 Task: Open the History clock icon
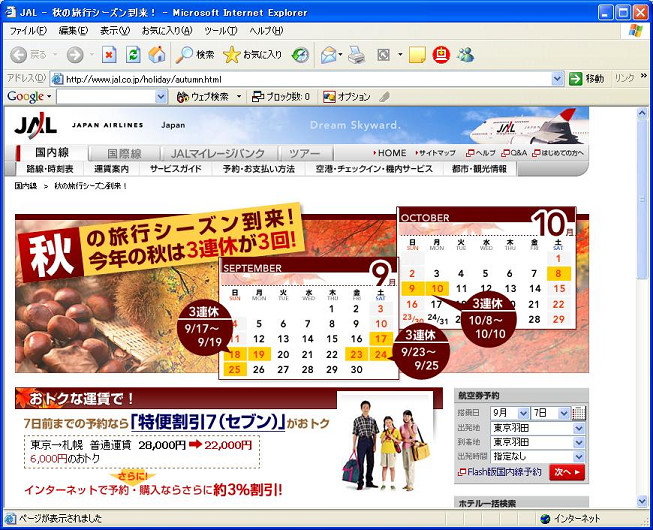(x=300, y=55)
